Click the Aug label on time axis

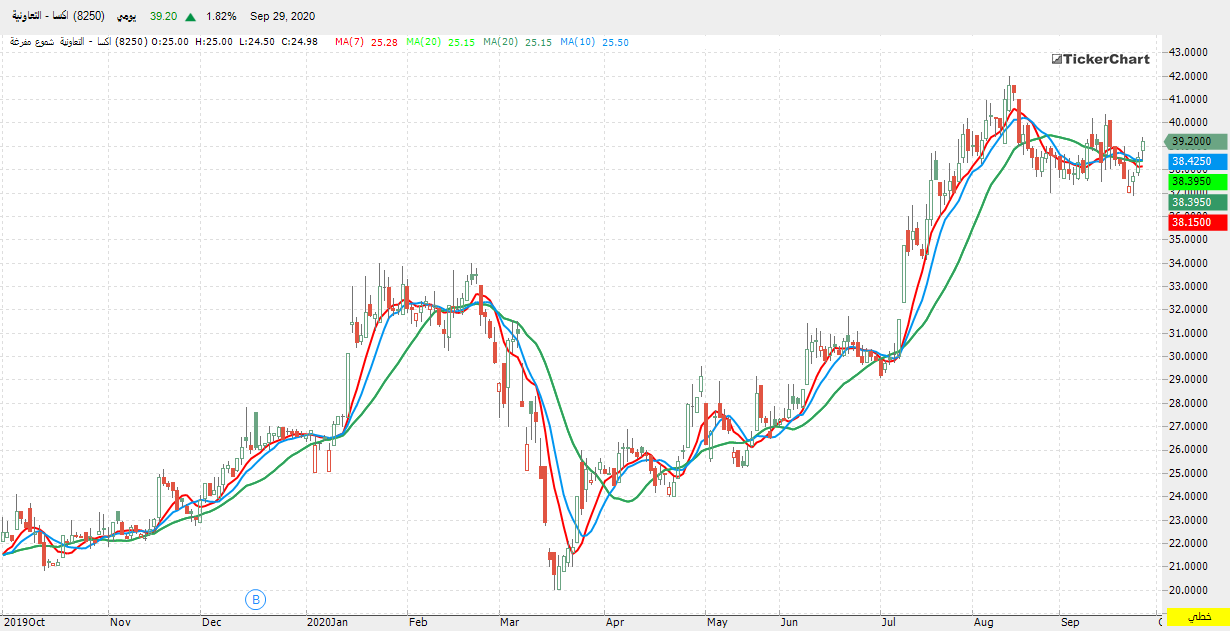click(x=984, y=621)
